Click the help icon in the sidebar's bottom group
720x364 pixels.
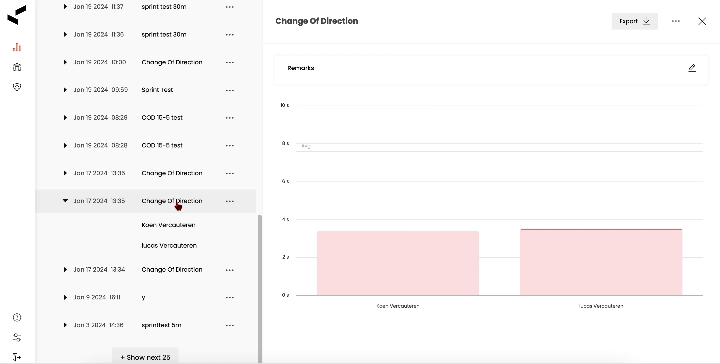pos(17,317)
